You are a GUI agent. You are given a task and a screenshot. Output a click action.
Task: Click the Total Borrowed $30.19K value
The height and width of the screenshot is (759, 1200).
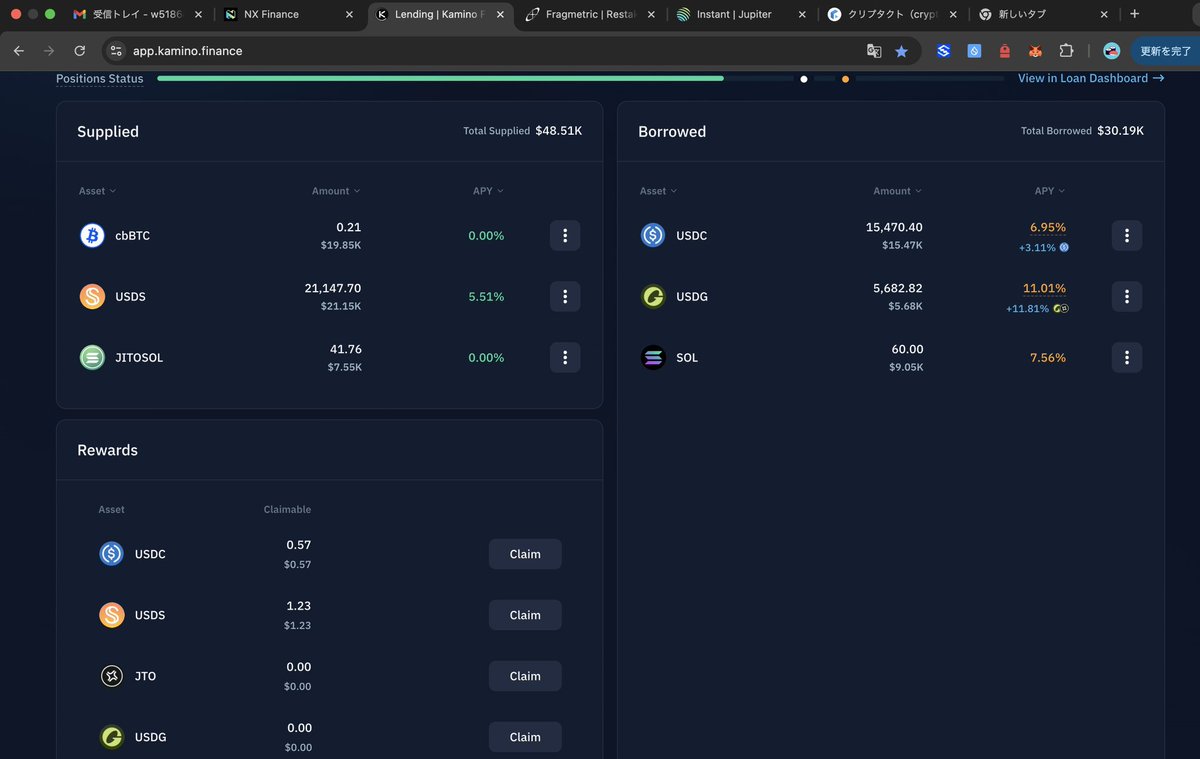point(1121,131)
